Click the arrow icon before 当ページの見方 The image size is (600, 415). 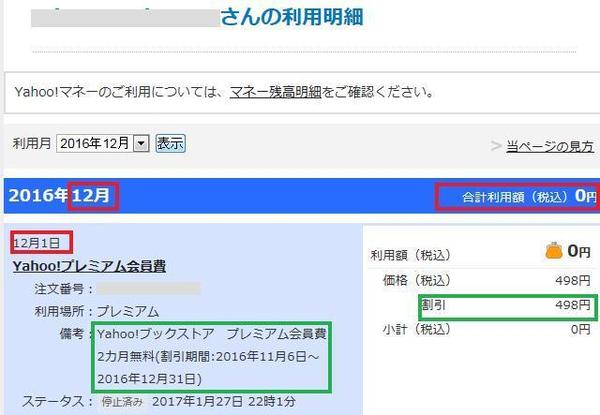click(496, 146)
